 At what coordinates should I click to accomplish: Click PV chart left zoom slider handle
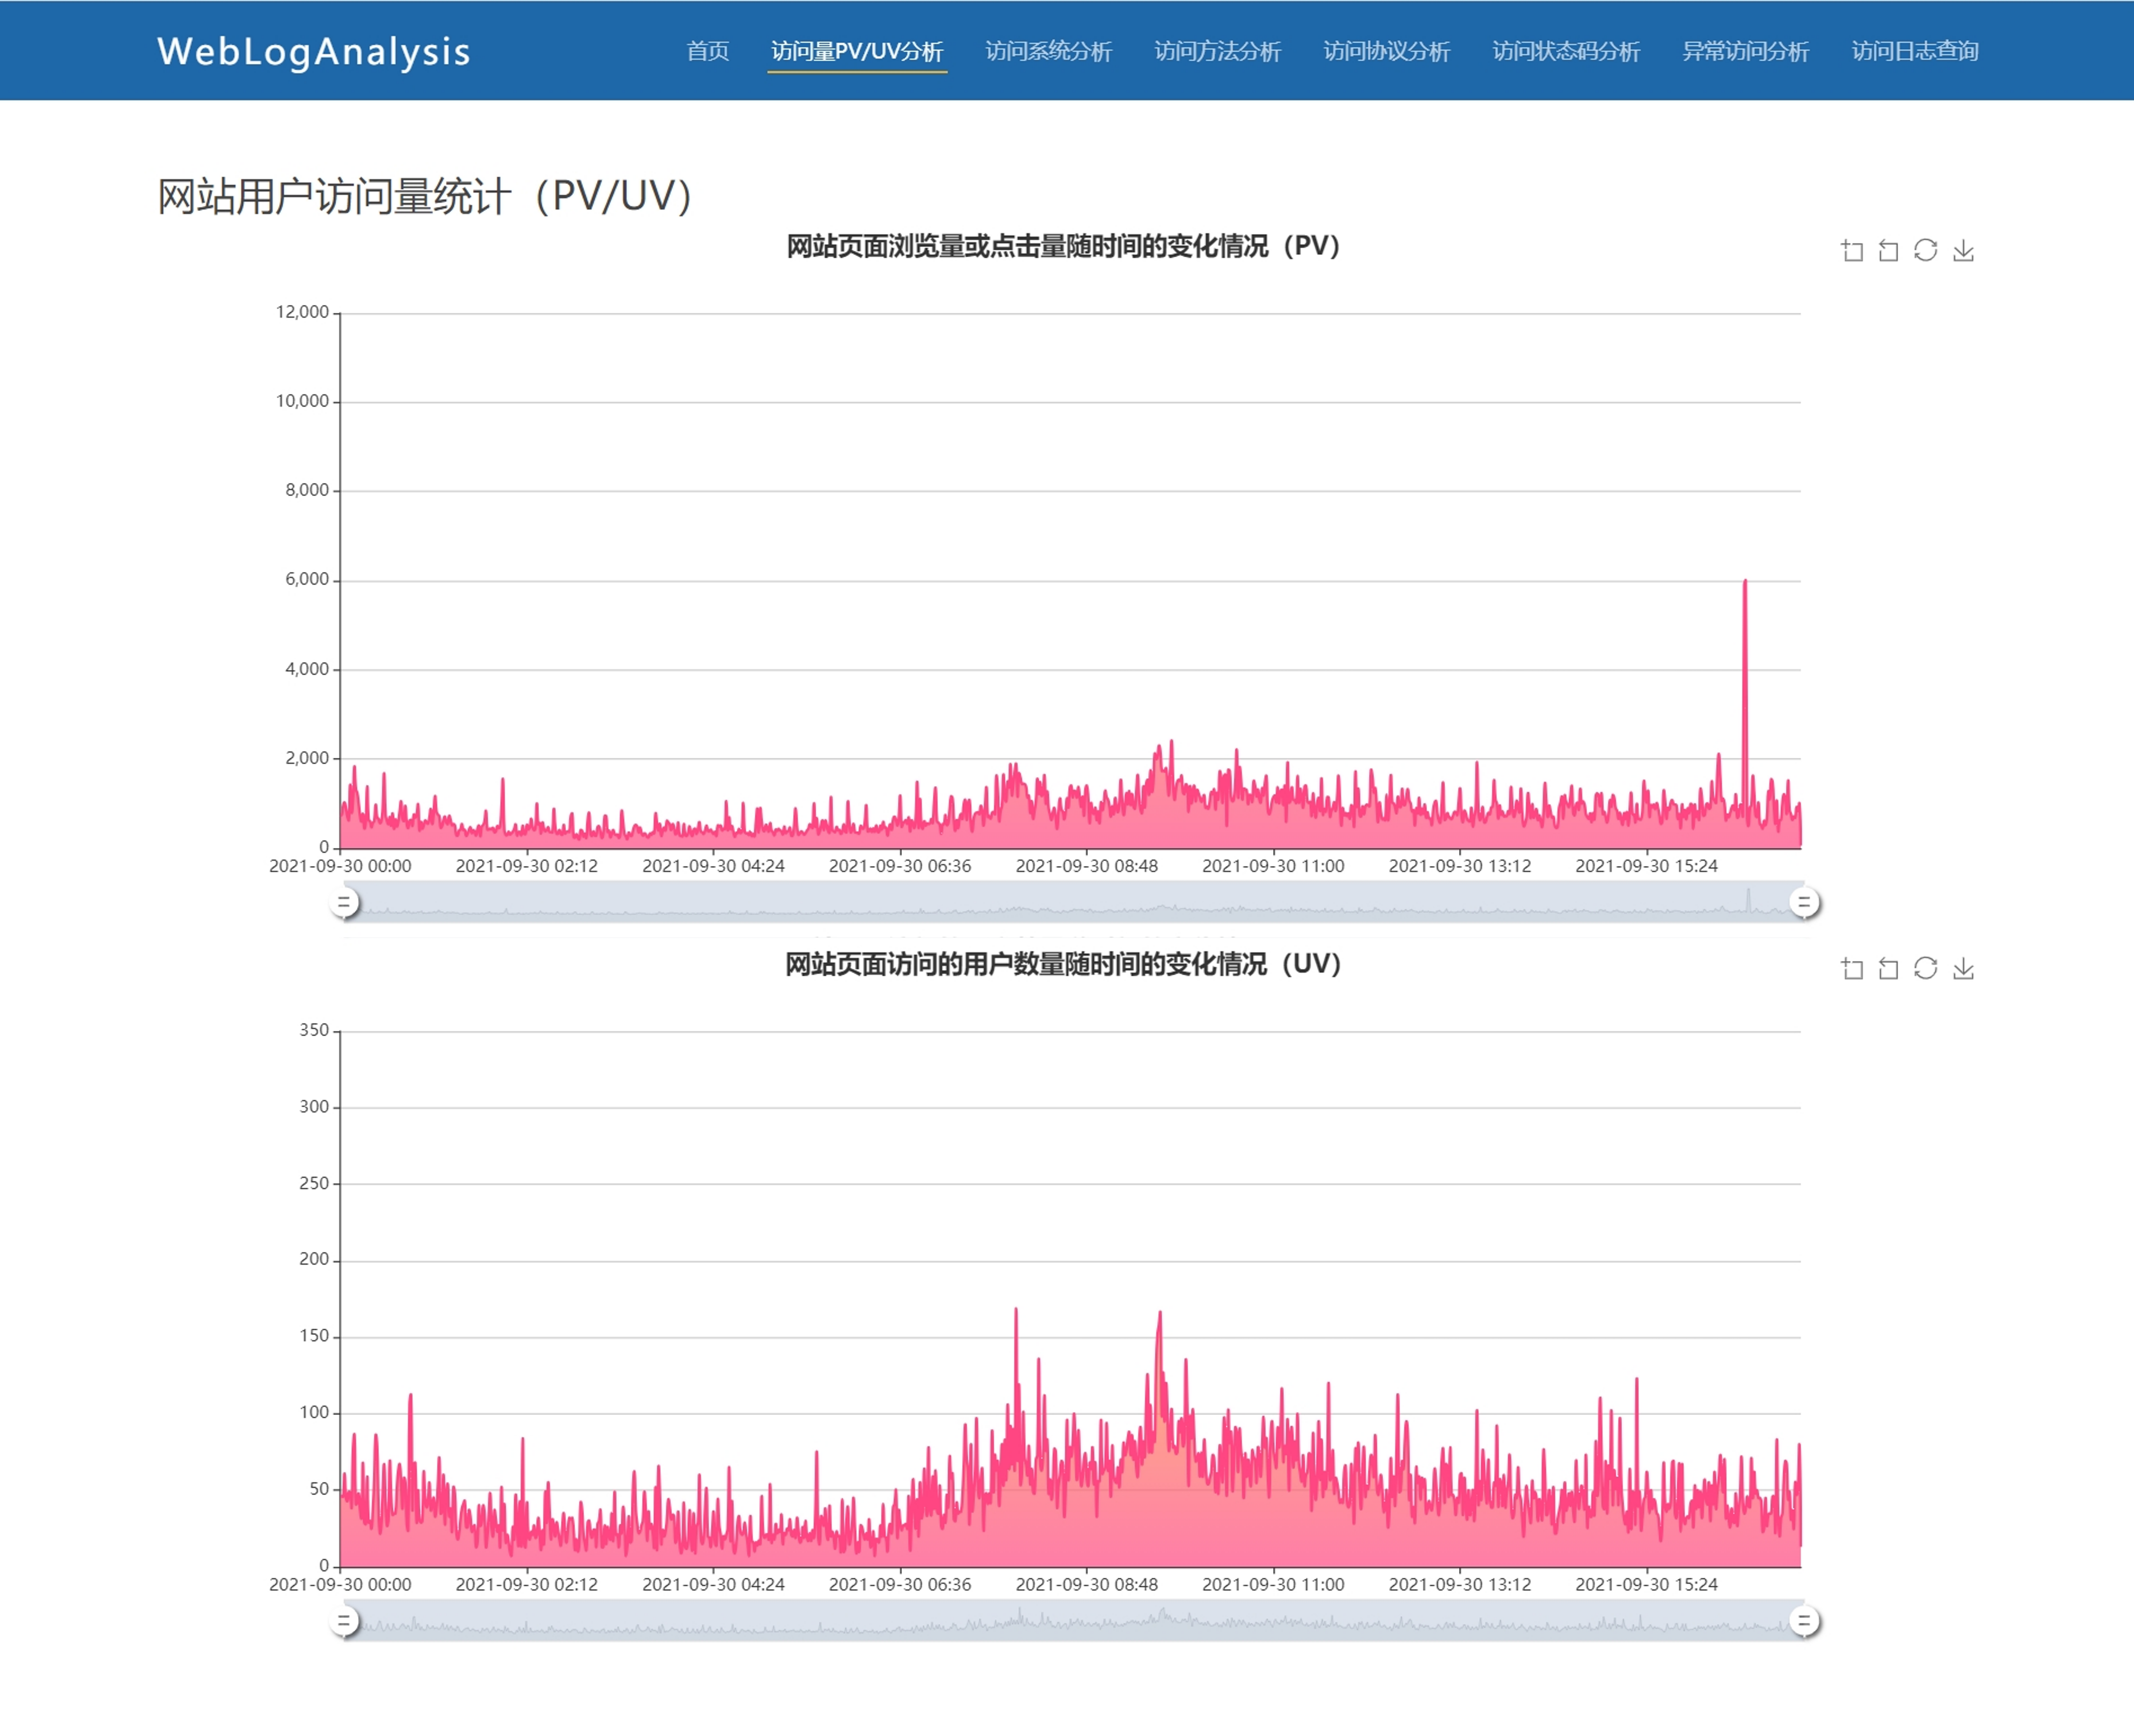[x=344, y=903]
